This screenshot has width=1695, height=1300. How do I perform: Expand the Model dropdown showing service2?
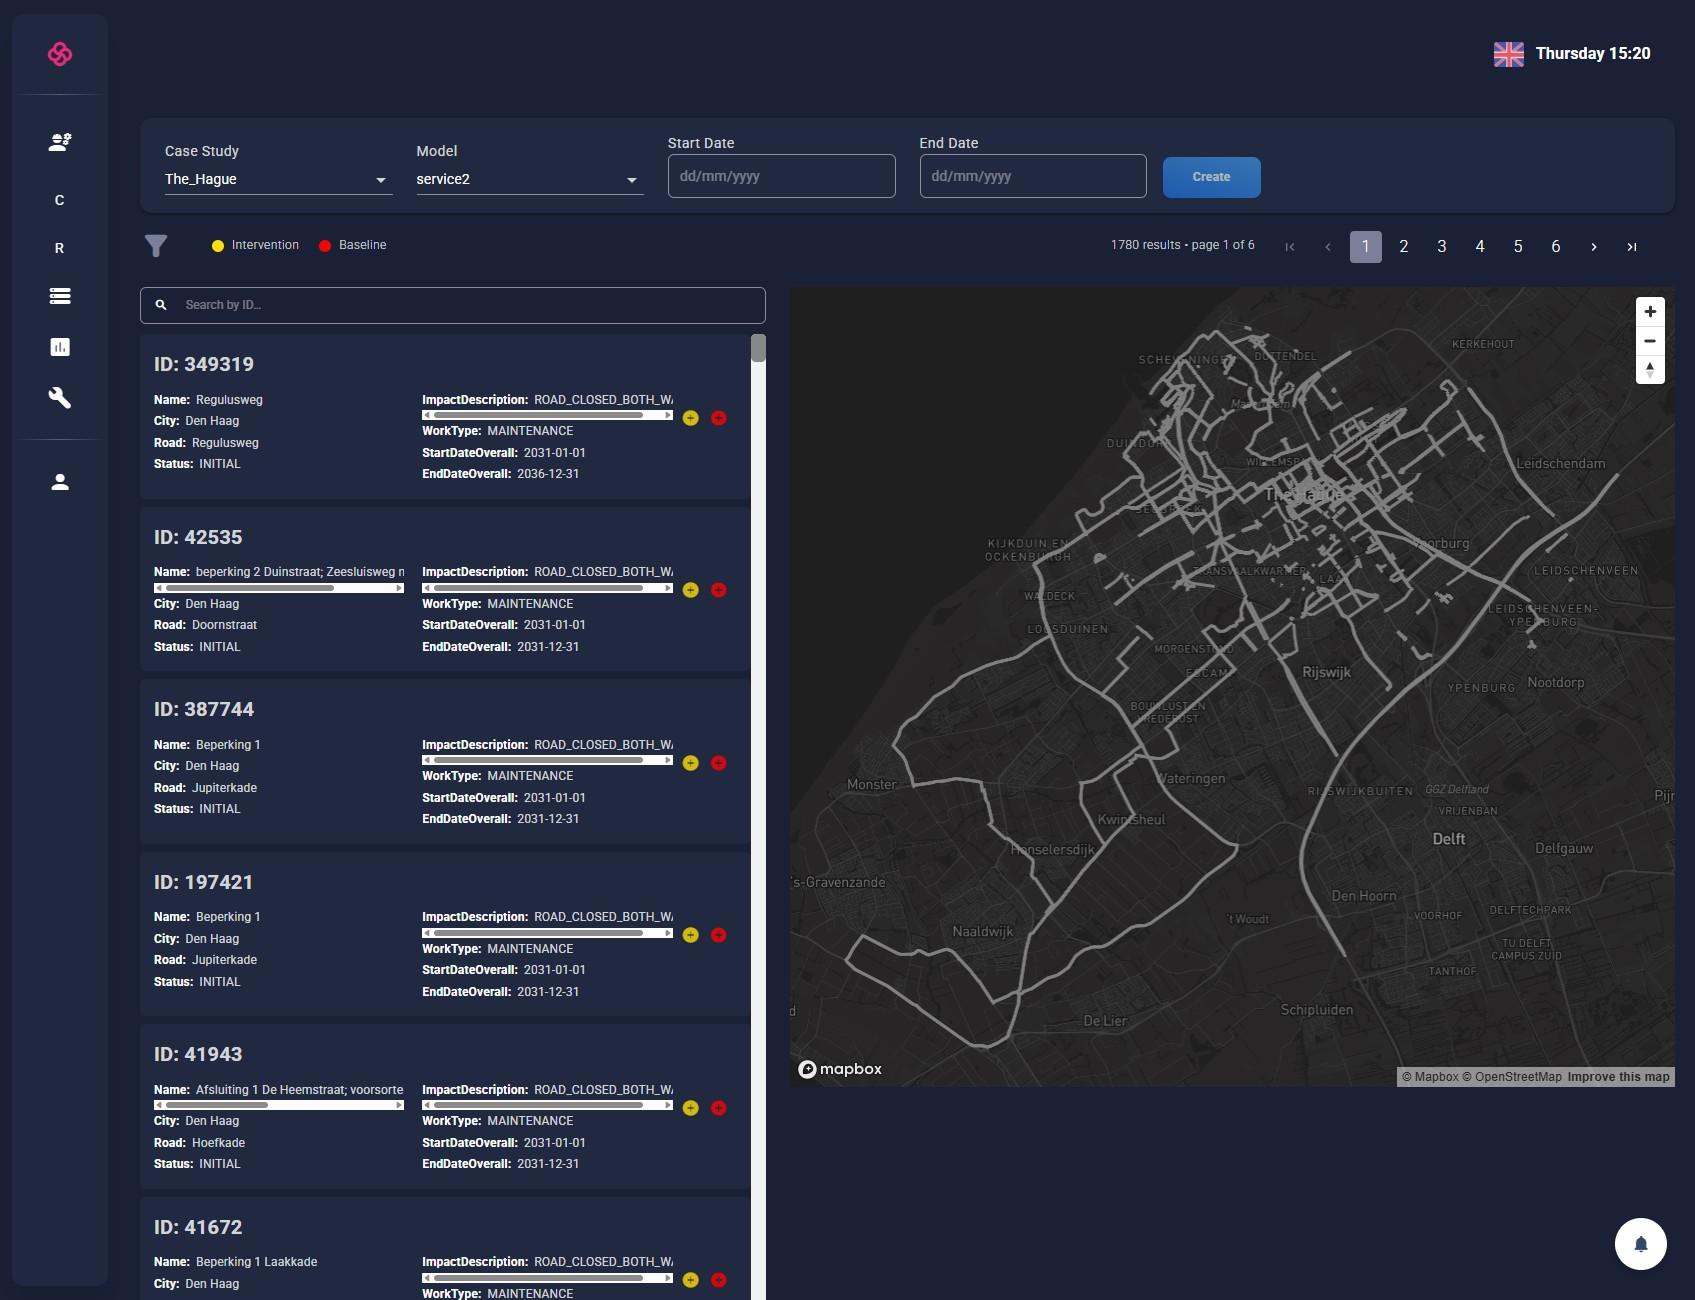(528, 179)
